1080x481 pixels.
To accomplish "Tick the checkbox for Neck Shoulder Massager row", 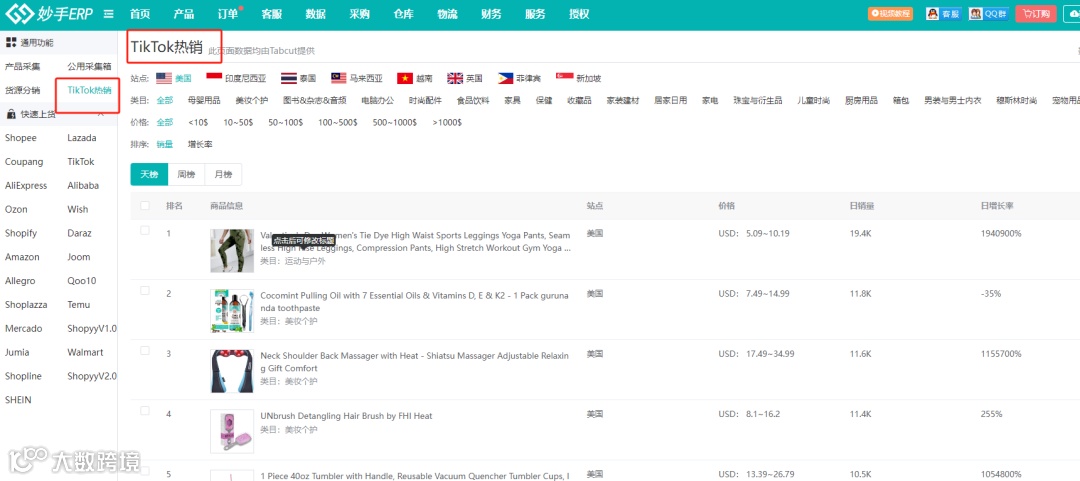I will 145,351.
